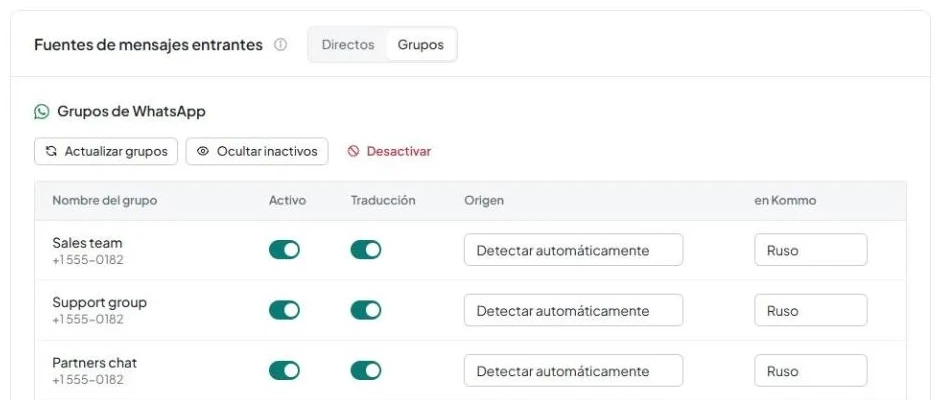
Task: Toggle Activo switch for Partners chat
Action: click(x=284, y=371)
